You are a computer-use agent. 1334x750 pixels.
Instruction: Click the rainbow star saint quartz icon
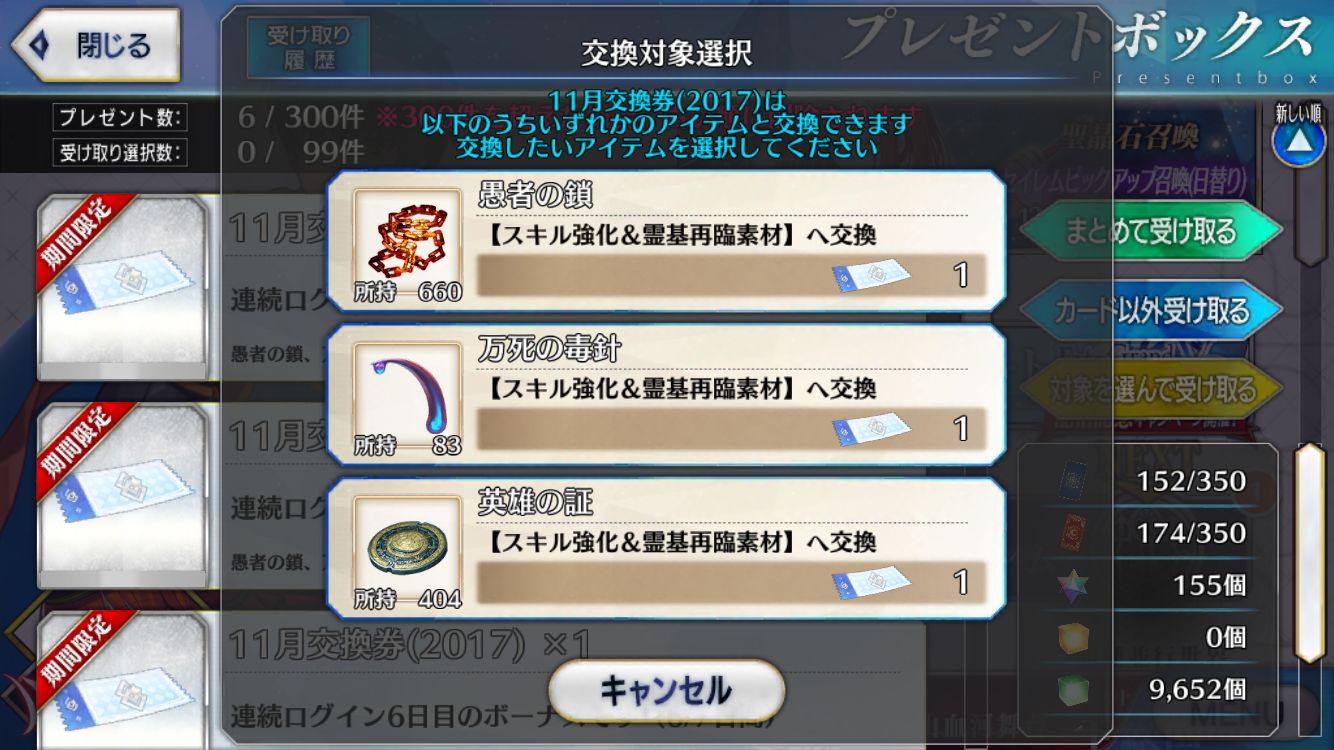1073,585
